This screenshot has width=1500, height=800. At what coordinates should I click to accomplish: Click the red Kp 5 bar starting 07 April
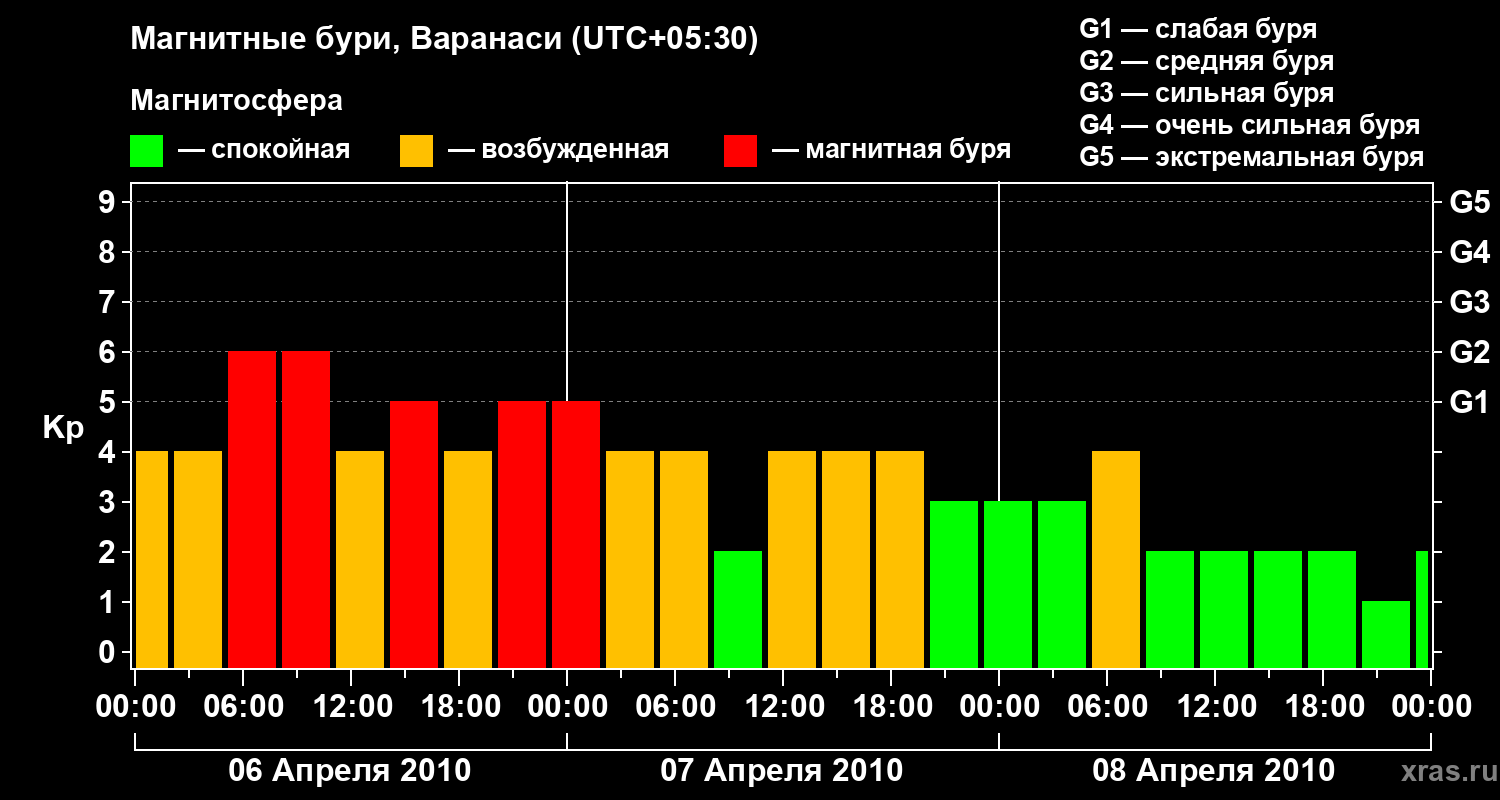coord(576,534)
